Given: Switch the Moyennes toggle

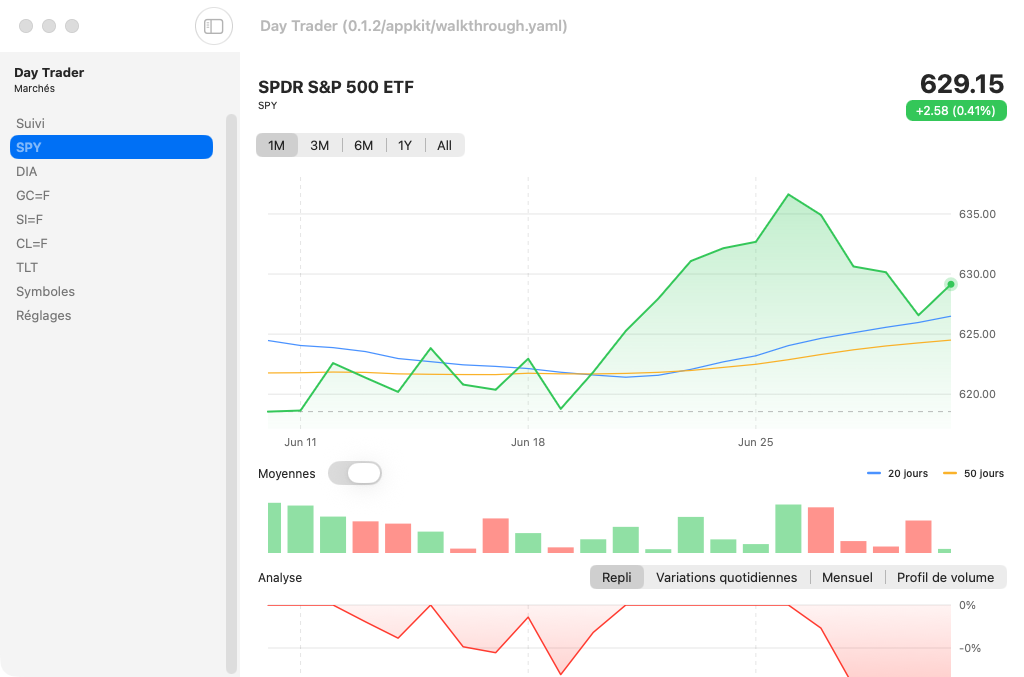Looking at the screenshot, I should tap(355, 473).
